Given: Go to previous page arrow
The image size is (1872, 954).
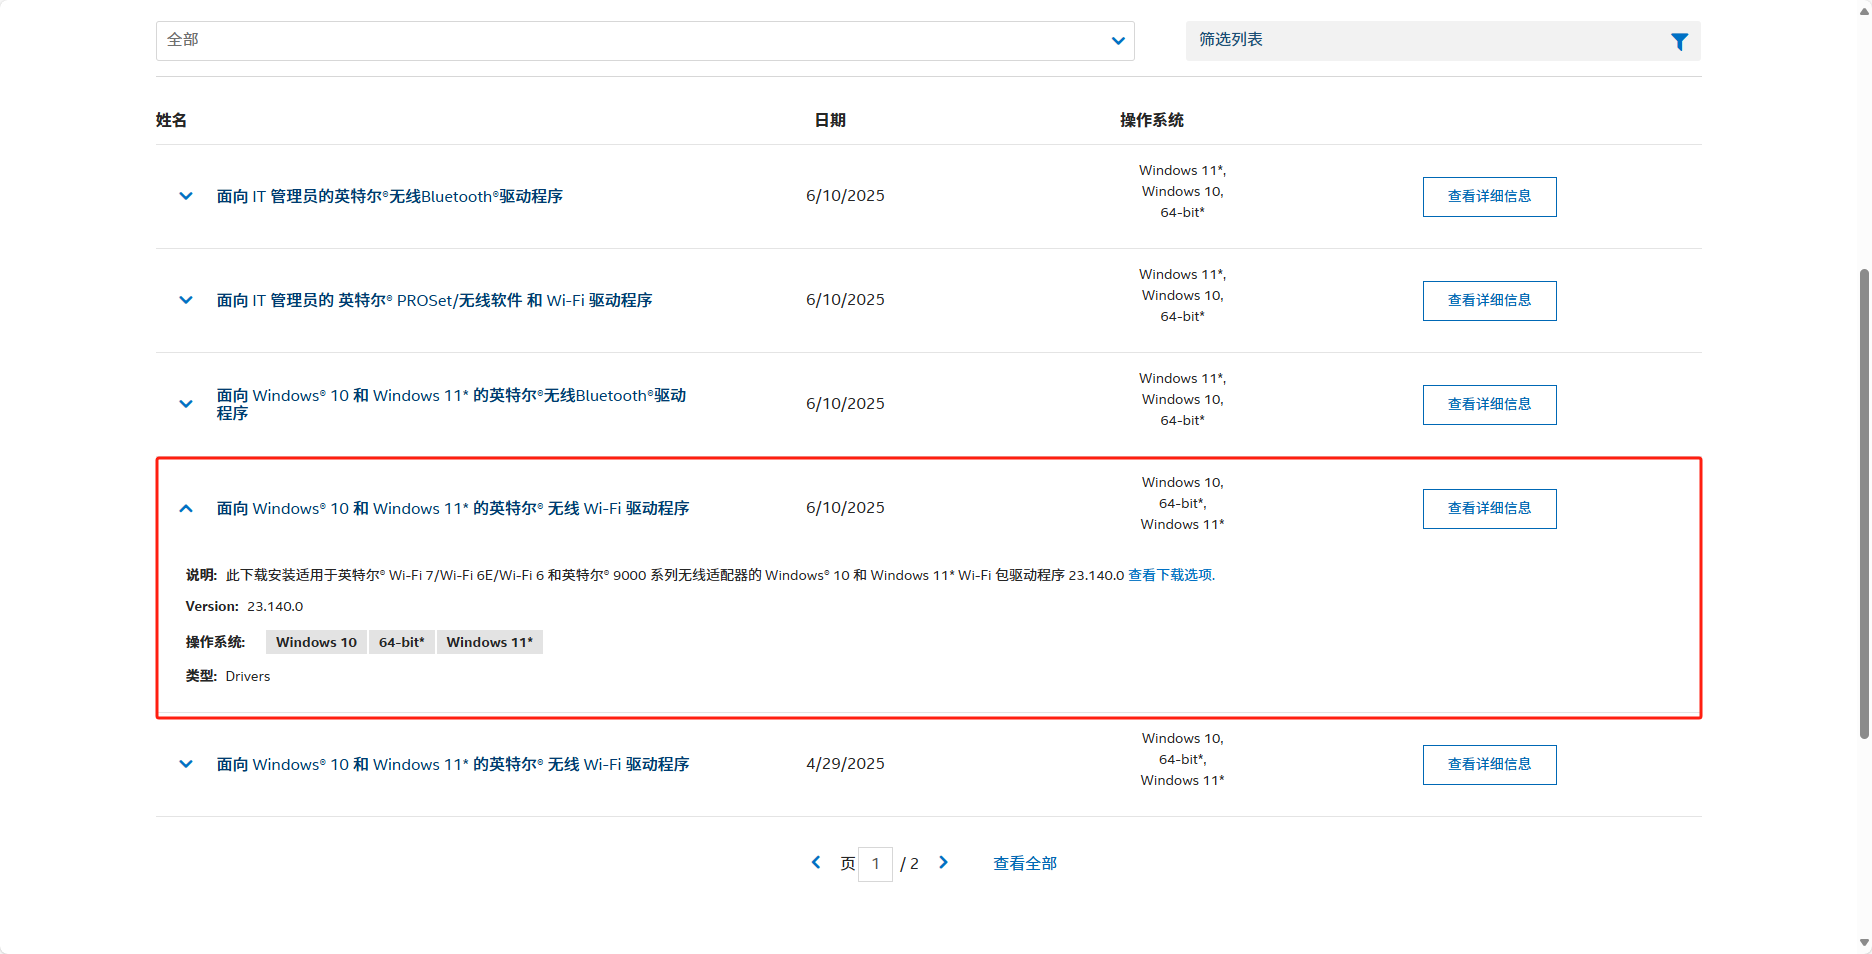Looking at the screenshot, I should tap(816, 862).
